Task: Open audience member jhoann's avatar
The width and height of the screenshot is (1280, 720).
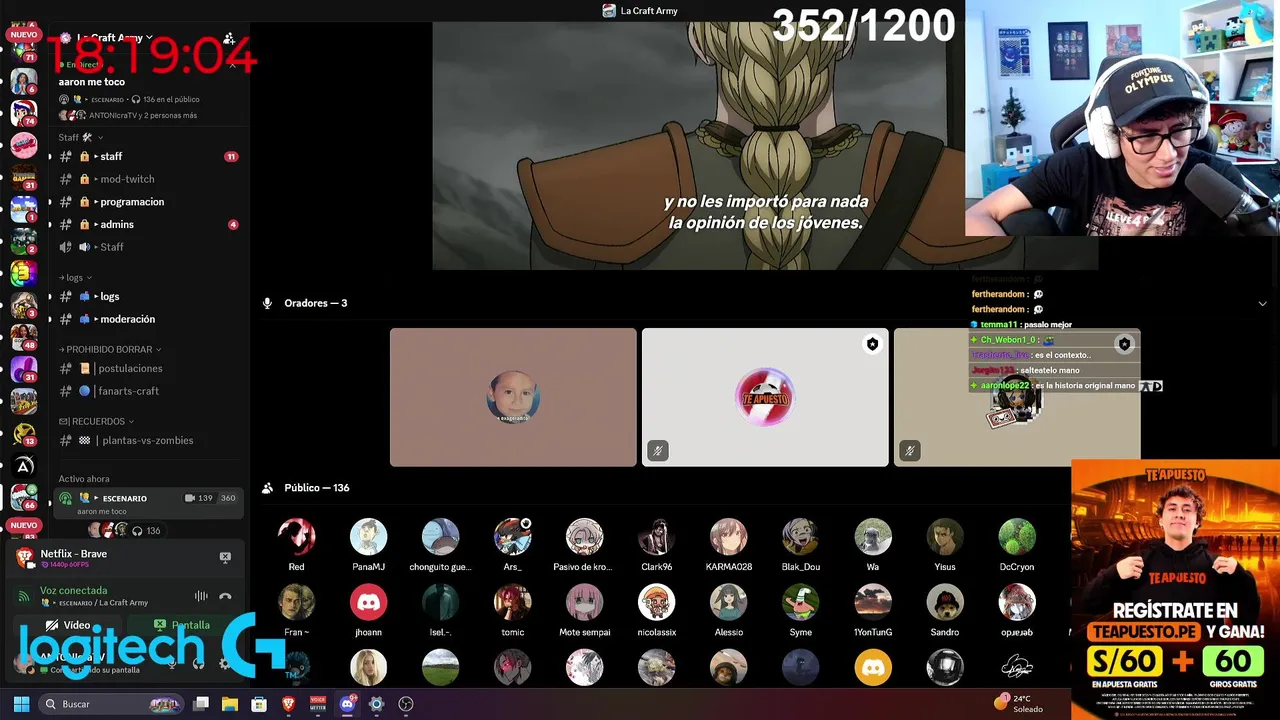Action: (368, 603)
